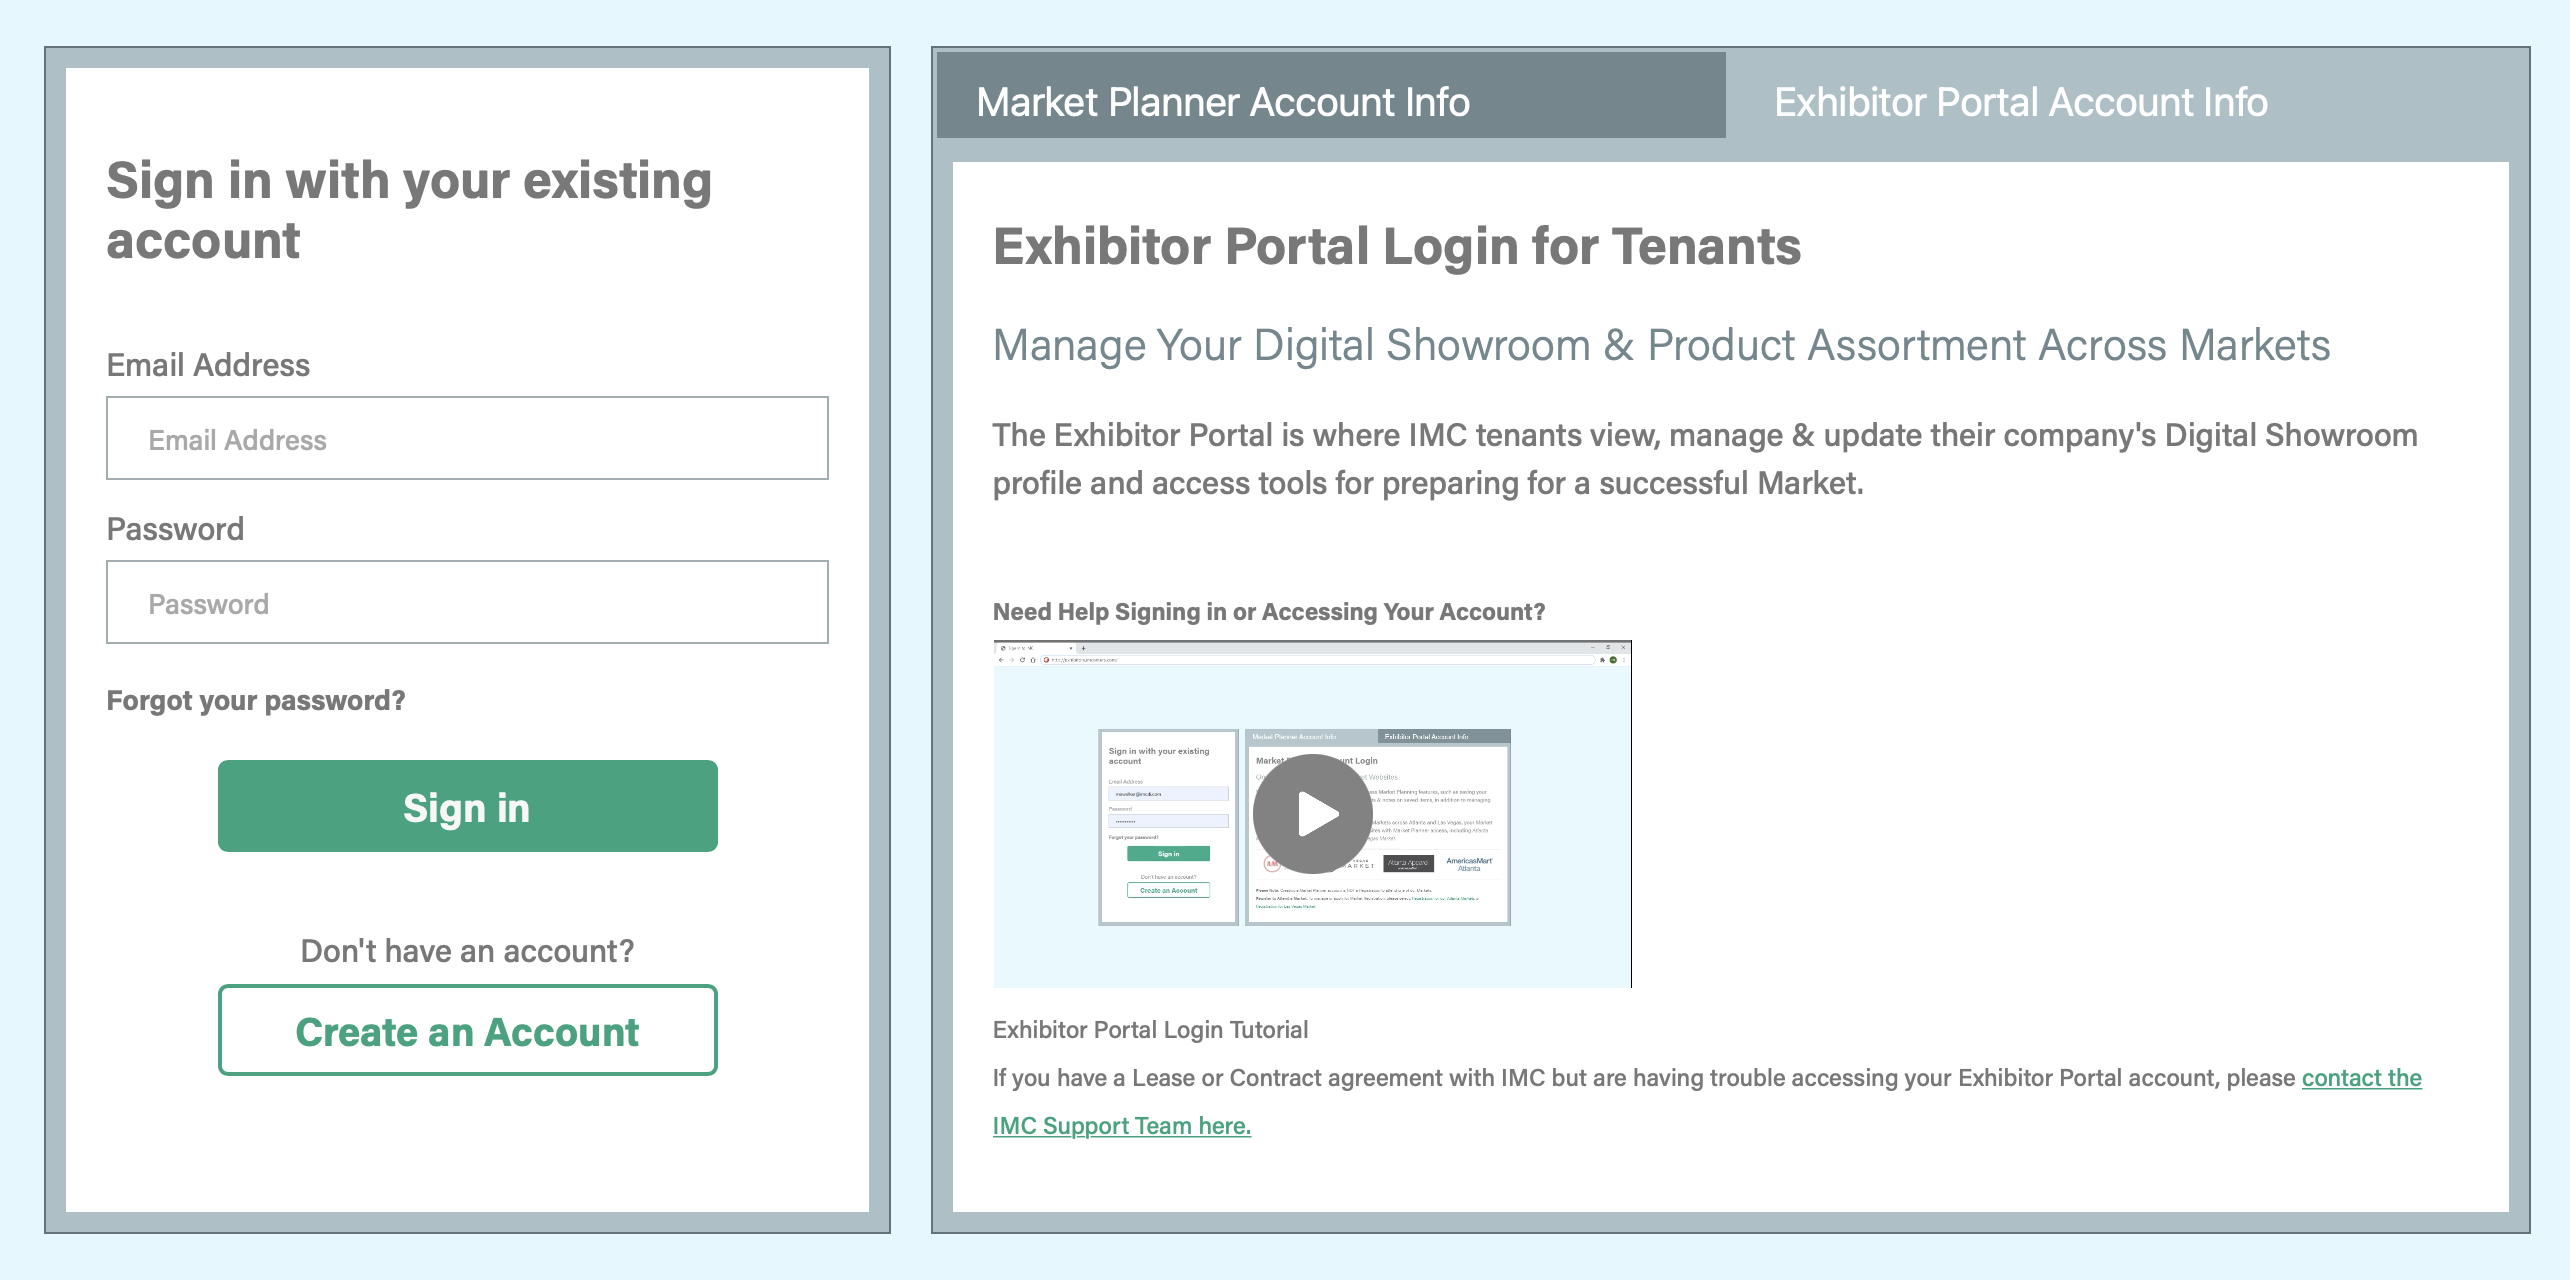Viewport: 2570px width, 1280px height.
Task: Switch to Market Planner Account Info tab
Action: pyautogui.click(x=1222, y=102)
